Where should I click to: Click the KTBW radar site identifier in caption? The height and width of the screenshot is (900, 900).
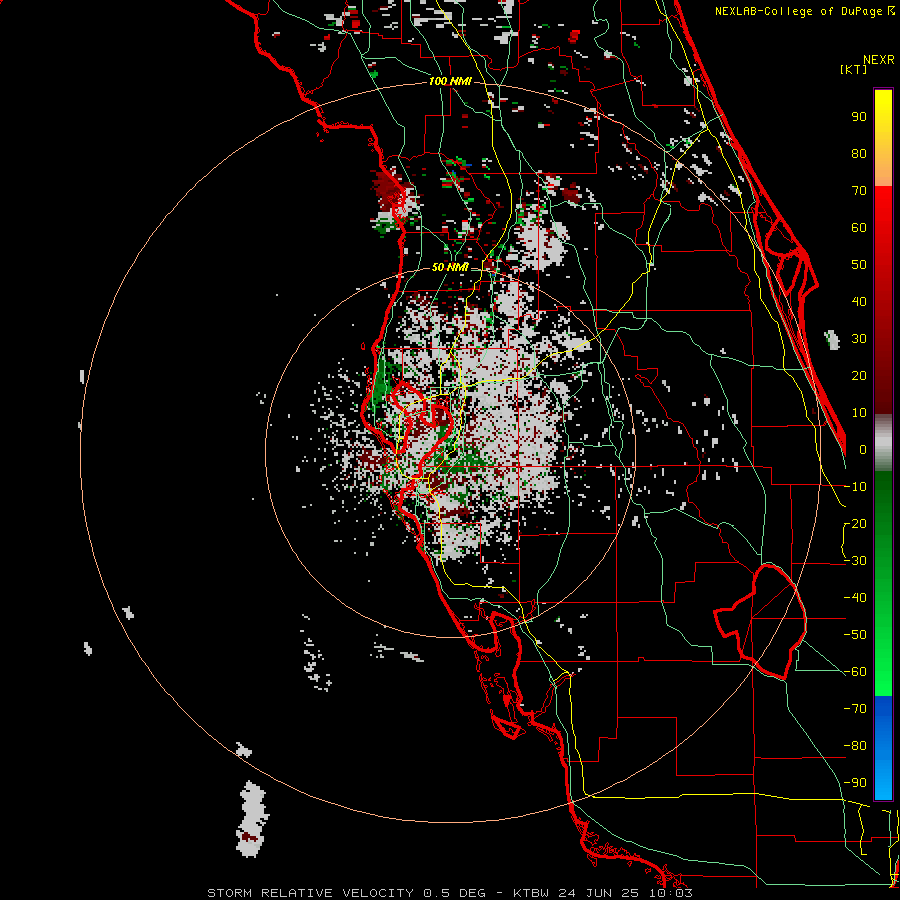click(x=531, y=893)
